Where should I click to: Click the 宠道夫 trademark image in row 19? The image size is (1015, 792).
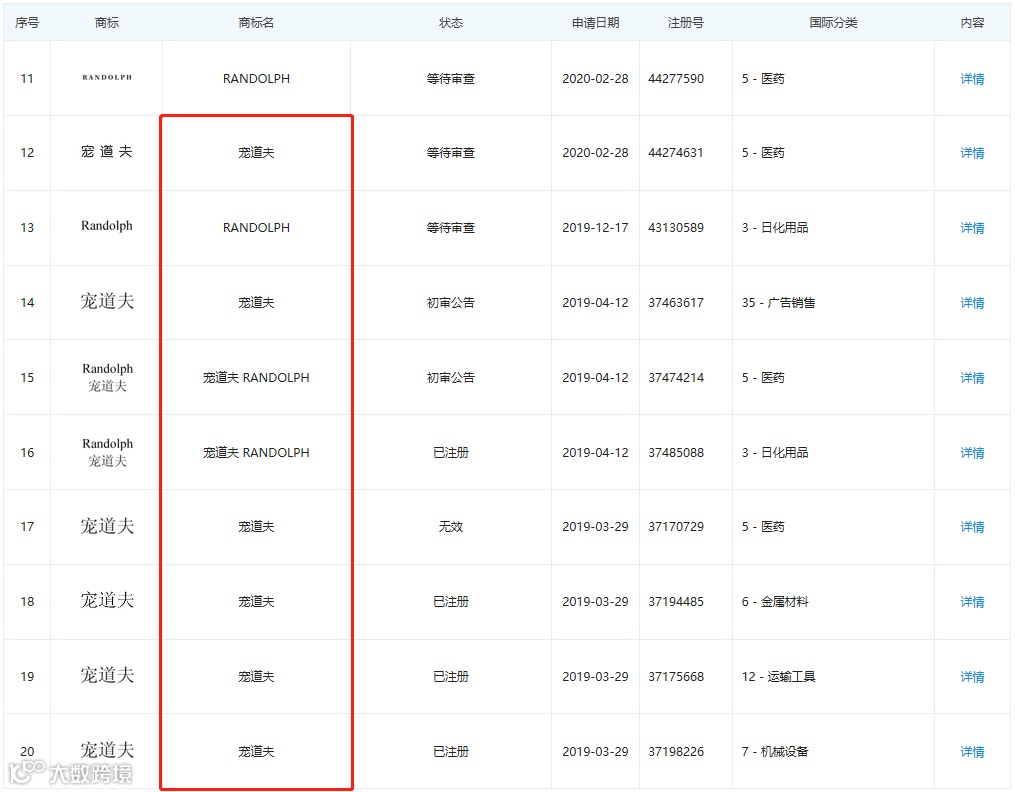pos(107,675)
